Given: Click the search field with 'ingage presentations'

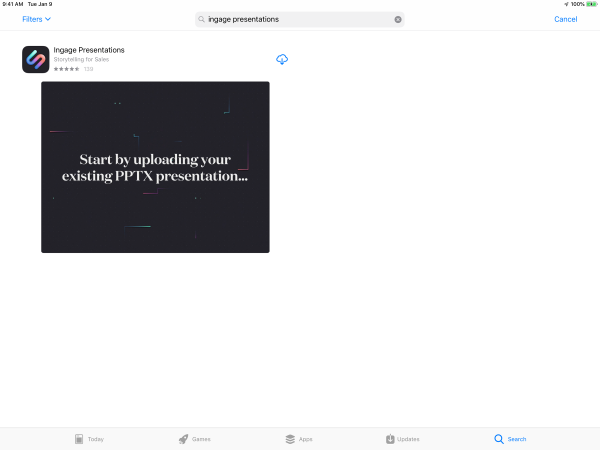Looking at the screenshot, I should [x=300, y=20].
